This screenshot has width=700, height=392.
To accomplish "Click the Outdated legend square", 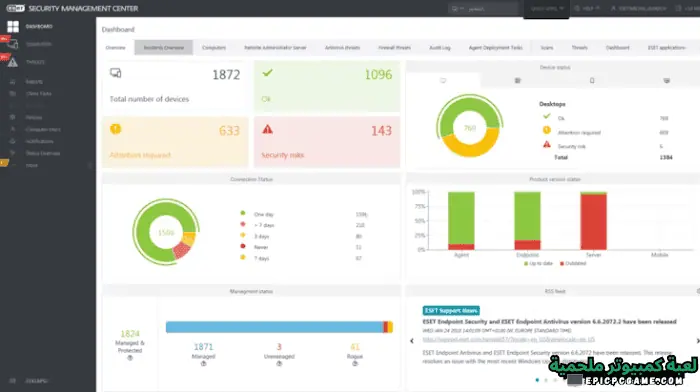I will pyautogui.click(x=562, y=263).
